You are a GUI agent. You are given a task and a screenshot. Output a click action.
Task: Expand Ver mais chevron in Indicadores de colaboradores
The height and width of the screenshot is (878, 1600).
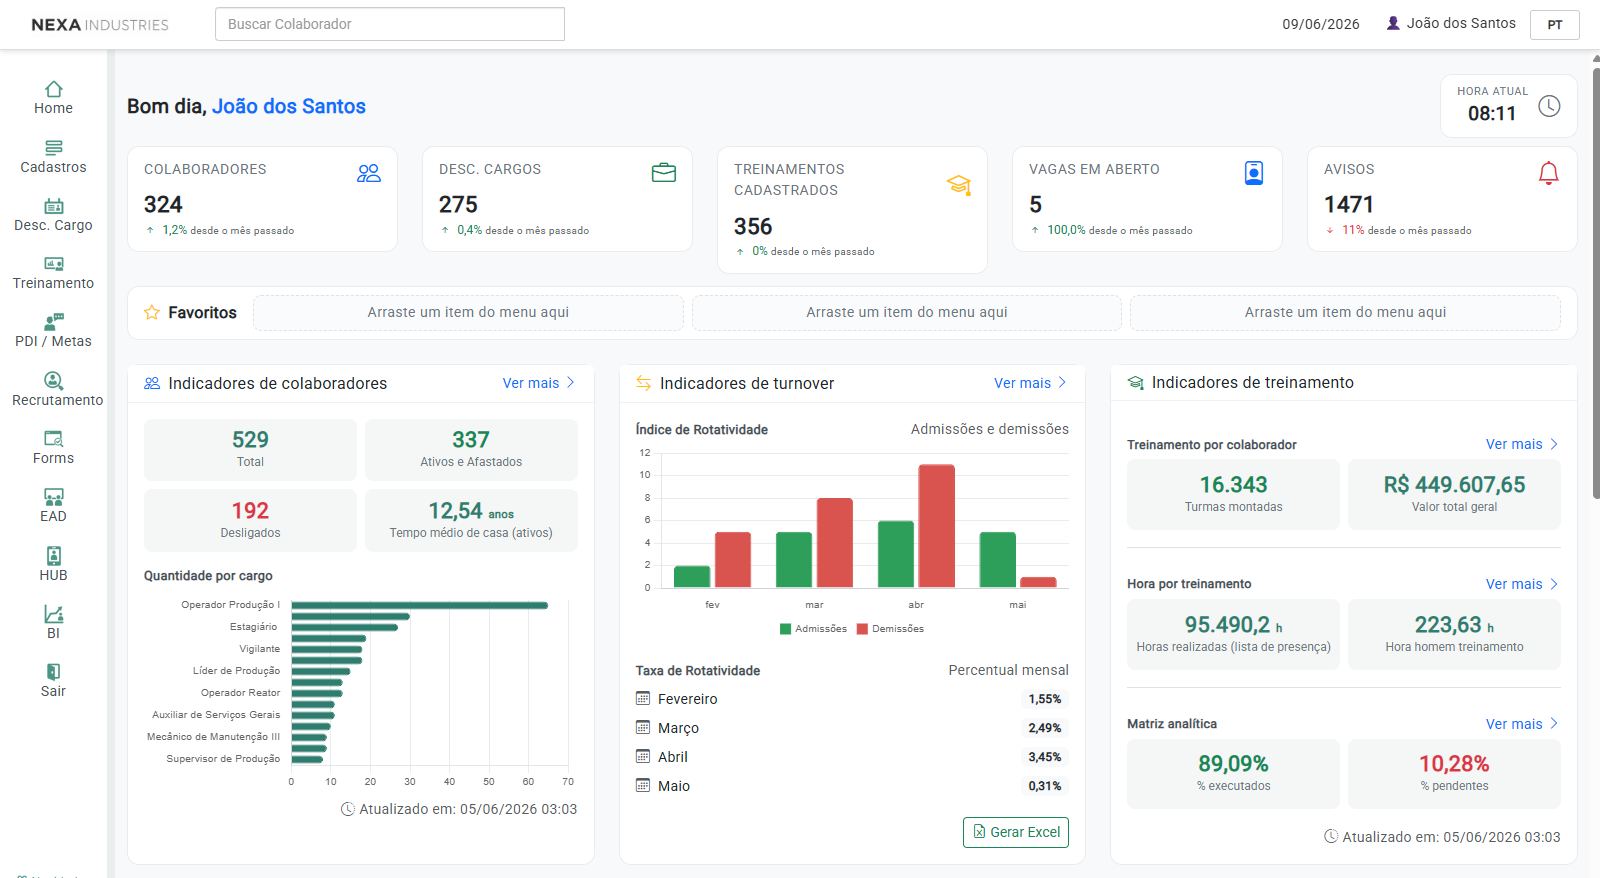(x=571, y=383)
